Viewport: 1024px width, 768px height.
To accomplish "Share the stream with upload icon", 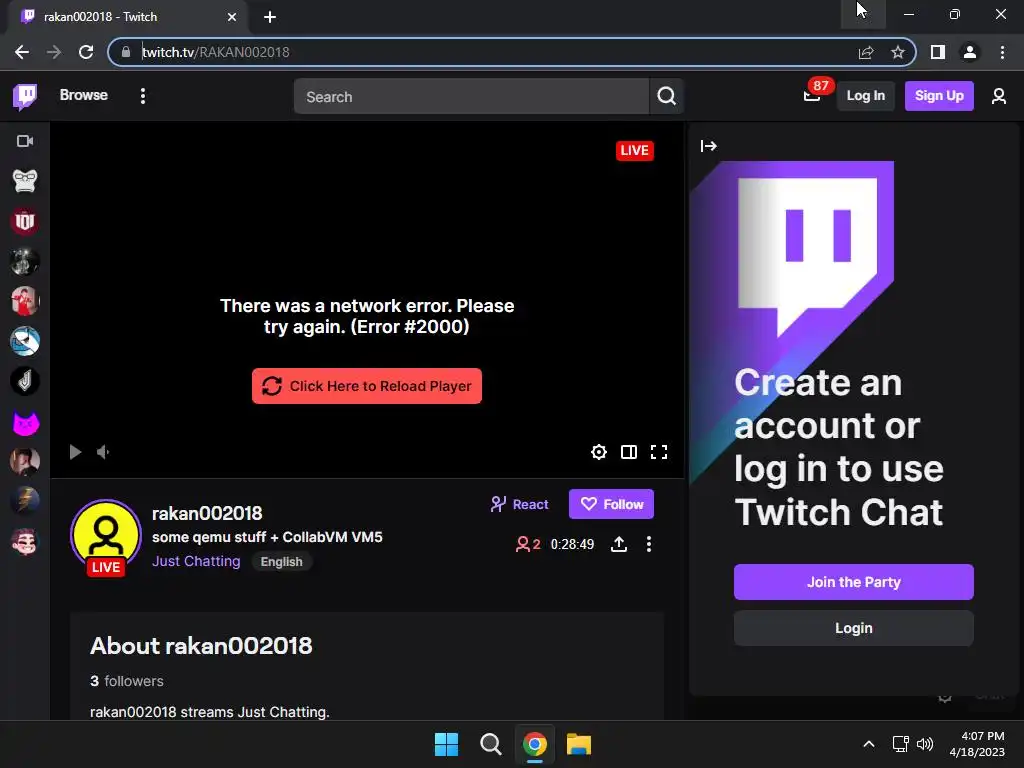I will pos(619,544).
